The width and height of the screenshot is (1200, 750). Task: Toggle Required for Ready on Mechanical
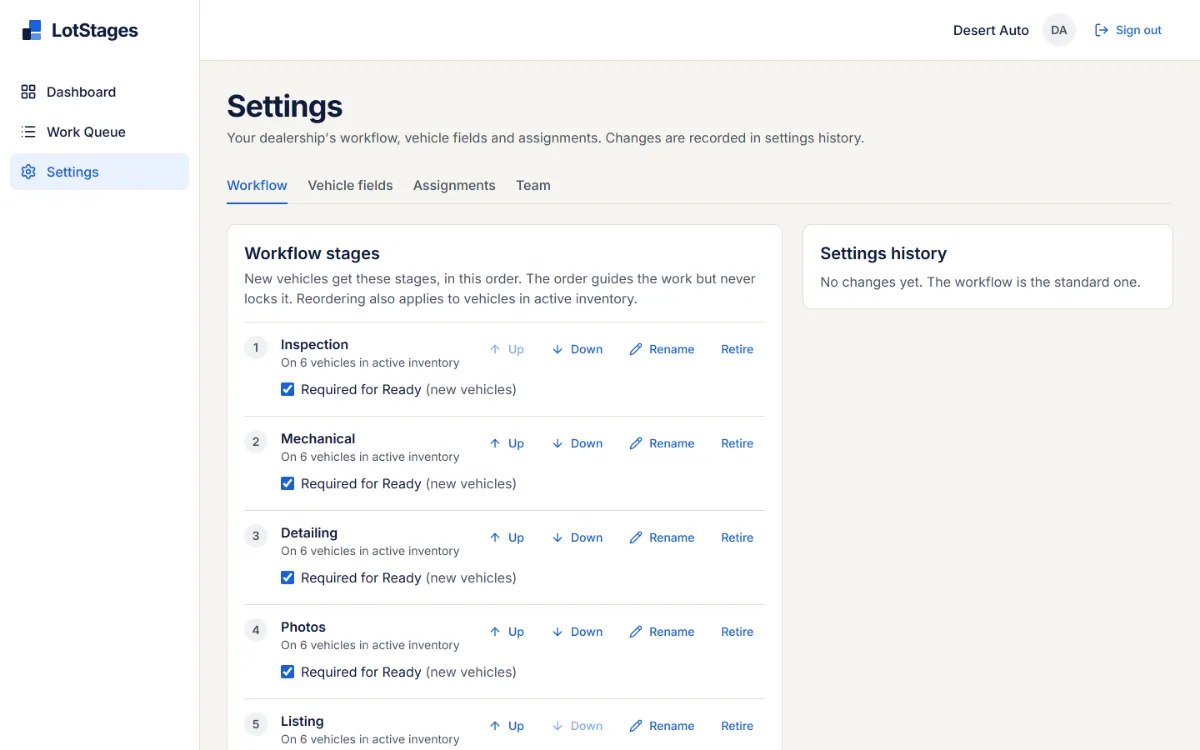[288, 483]
